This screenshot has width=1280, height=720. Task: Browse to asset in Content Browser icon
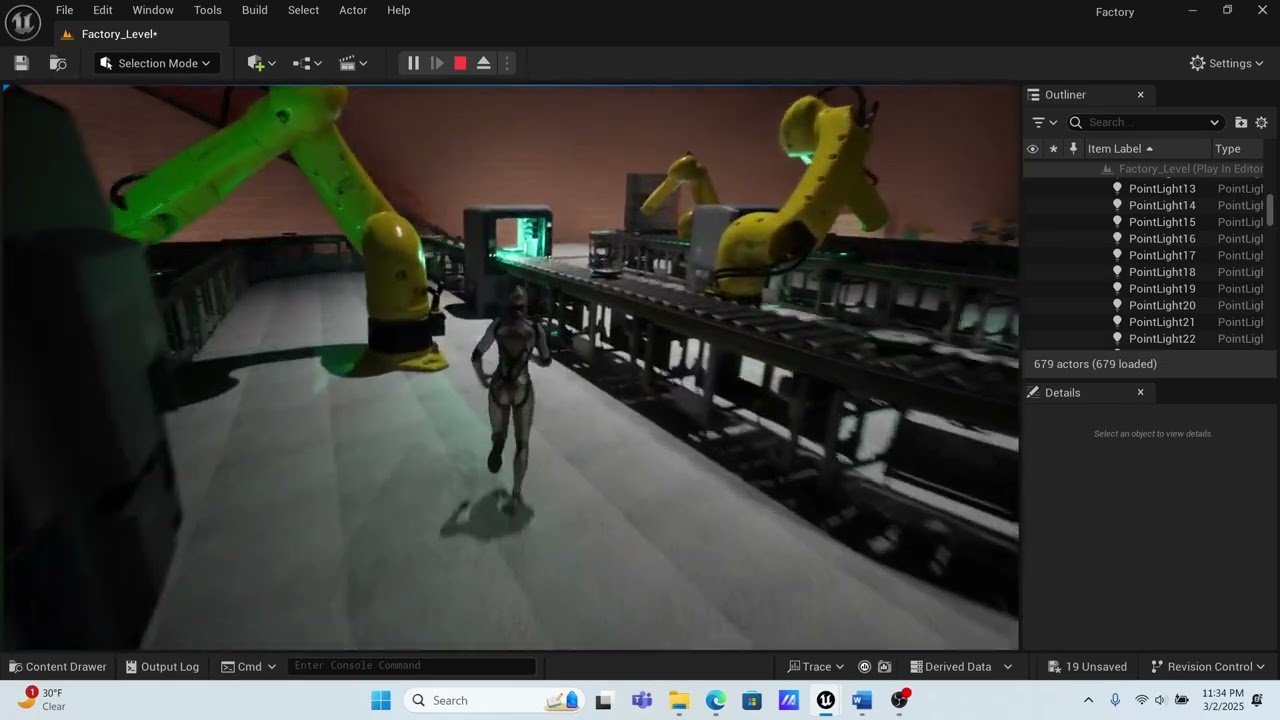click(x=58, y=63)
